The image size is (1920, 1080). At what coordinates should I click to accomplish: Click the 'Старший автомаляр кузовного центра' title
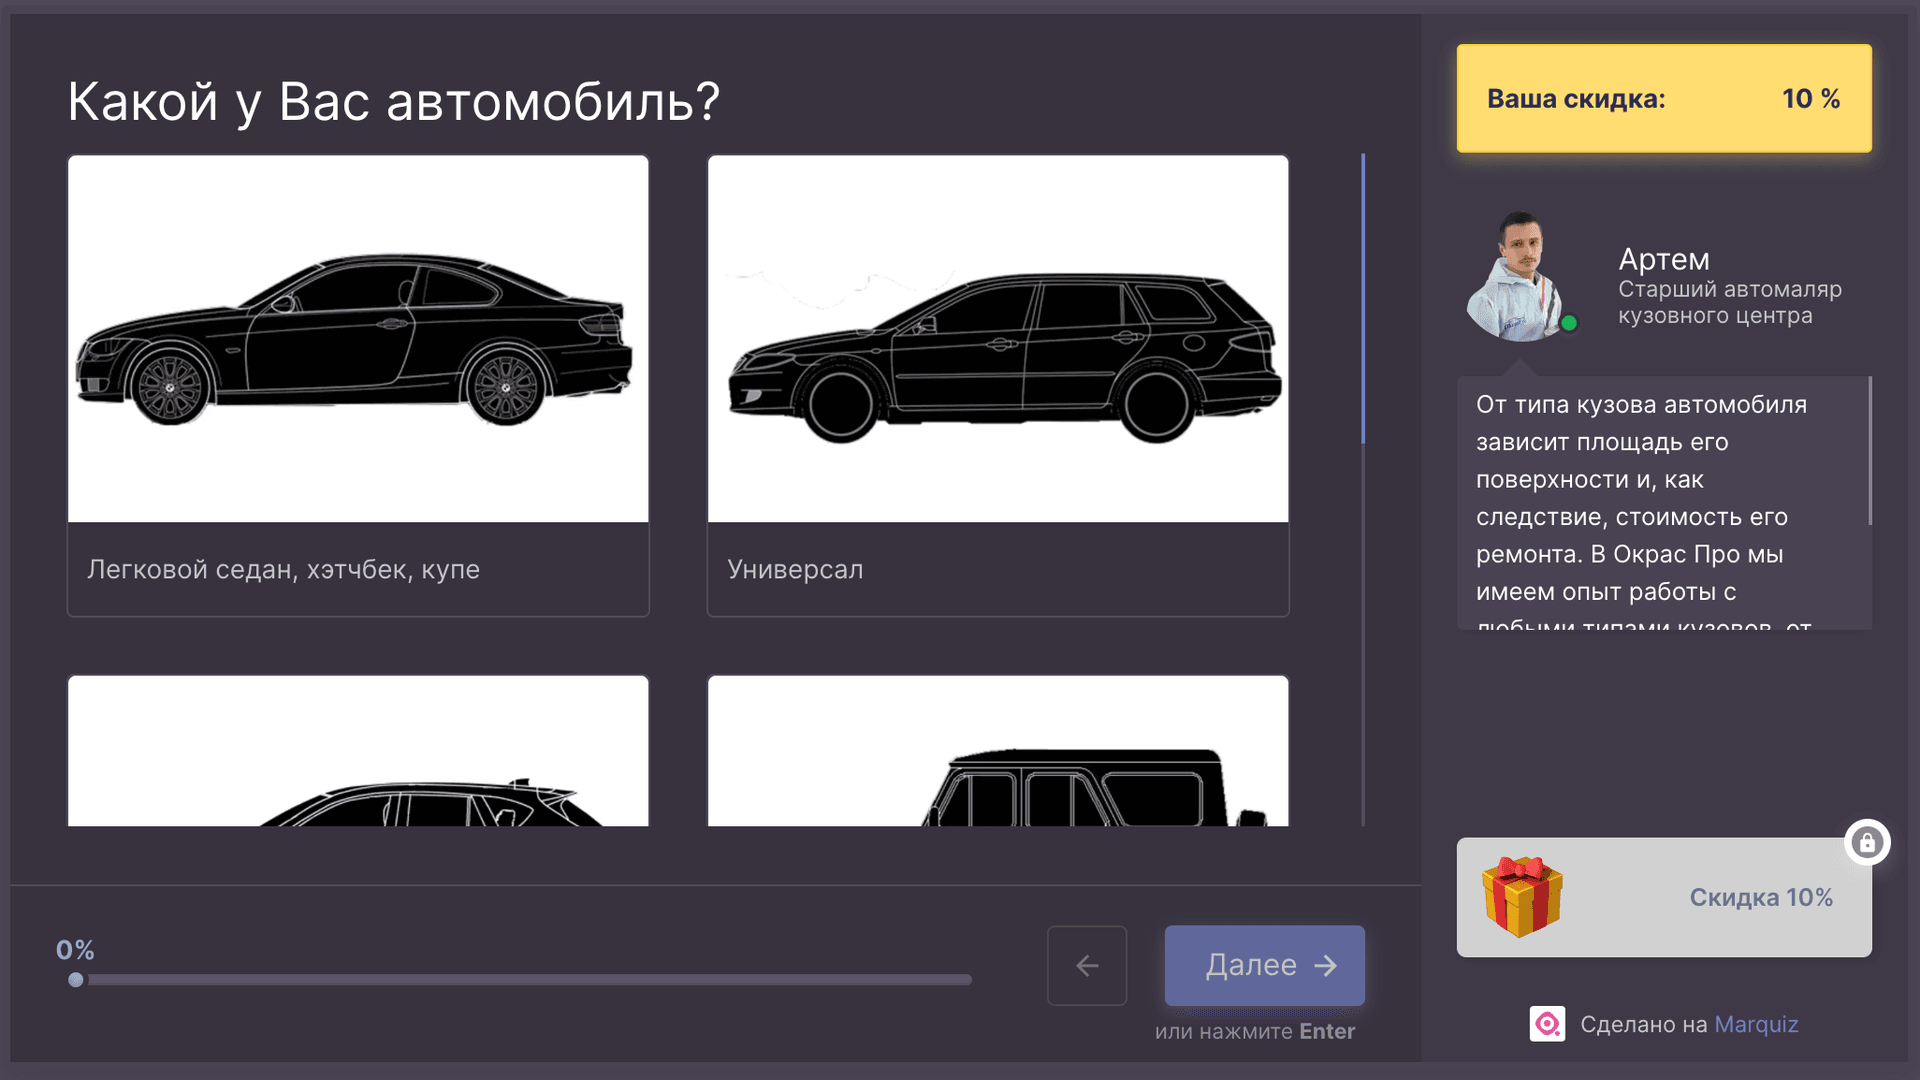pos(1729,303)
